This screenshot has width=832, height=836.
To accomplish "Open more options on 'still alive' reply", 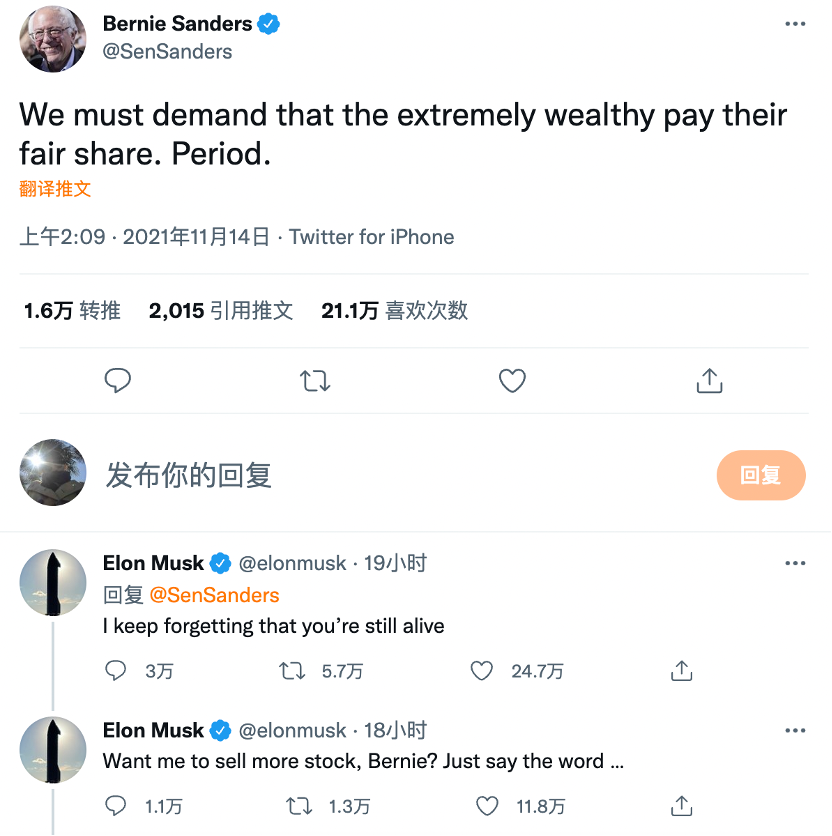I will (795, 563).
